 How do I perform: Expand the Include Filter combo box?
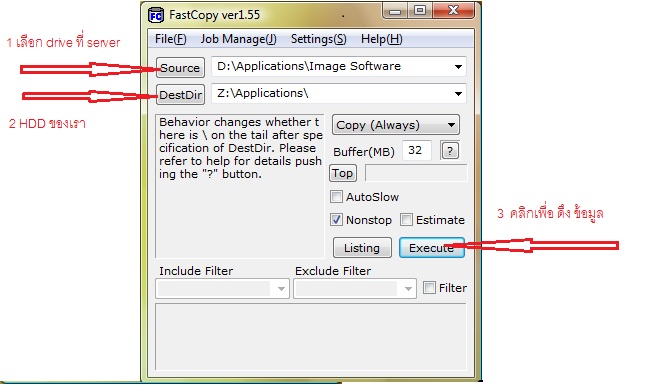(x=281, y=289)
